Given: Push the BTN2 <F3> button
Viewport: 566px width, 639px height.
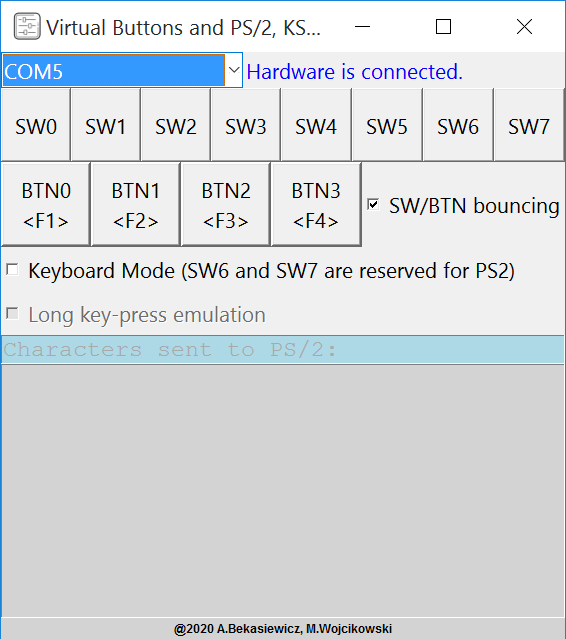Looking at the screenshot, I should (226, 205).
